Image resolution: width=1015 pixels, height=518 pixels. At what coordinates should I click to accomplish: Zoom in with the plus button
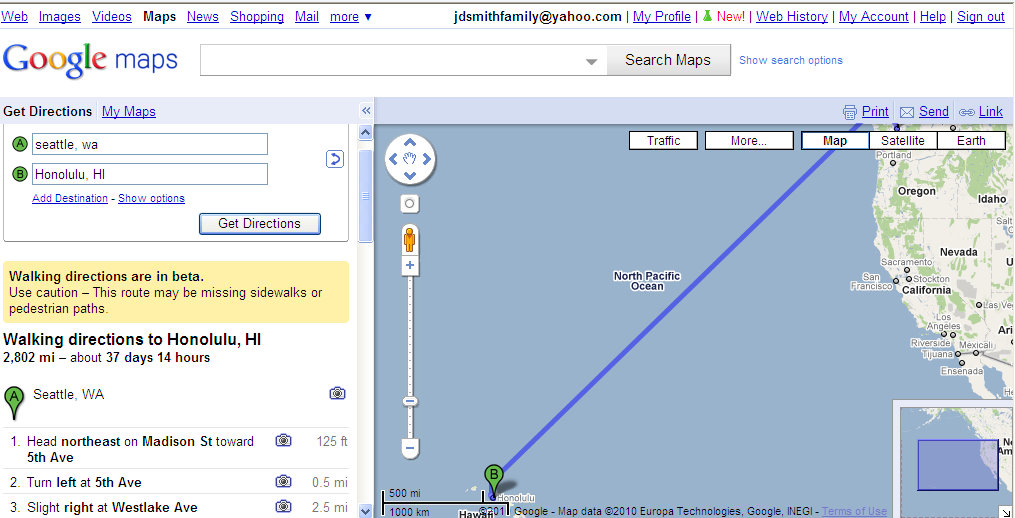tap(410, 265)
